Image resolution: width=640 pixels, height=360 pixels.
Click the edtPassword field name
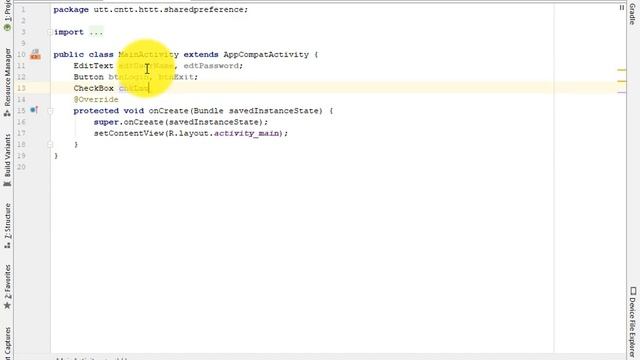[211, 66]
